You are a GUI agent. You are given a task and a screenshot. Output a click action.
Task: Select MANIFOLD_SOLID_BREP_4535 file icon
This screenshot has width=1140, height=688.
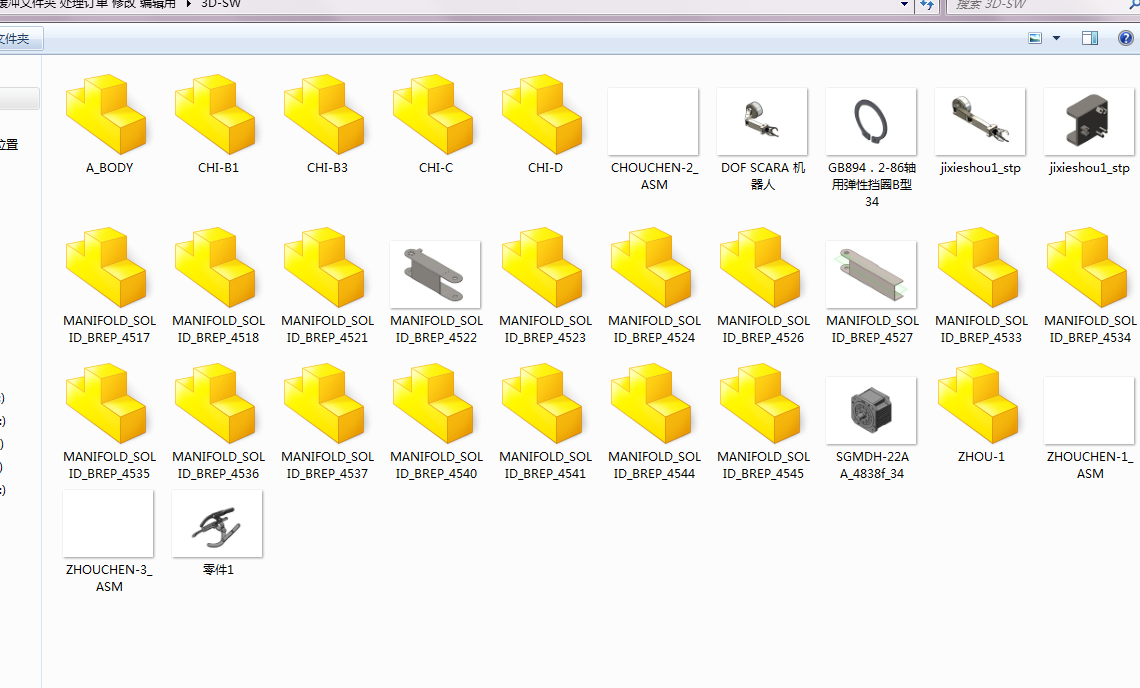[x=106, y=404]
